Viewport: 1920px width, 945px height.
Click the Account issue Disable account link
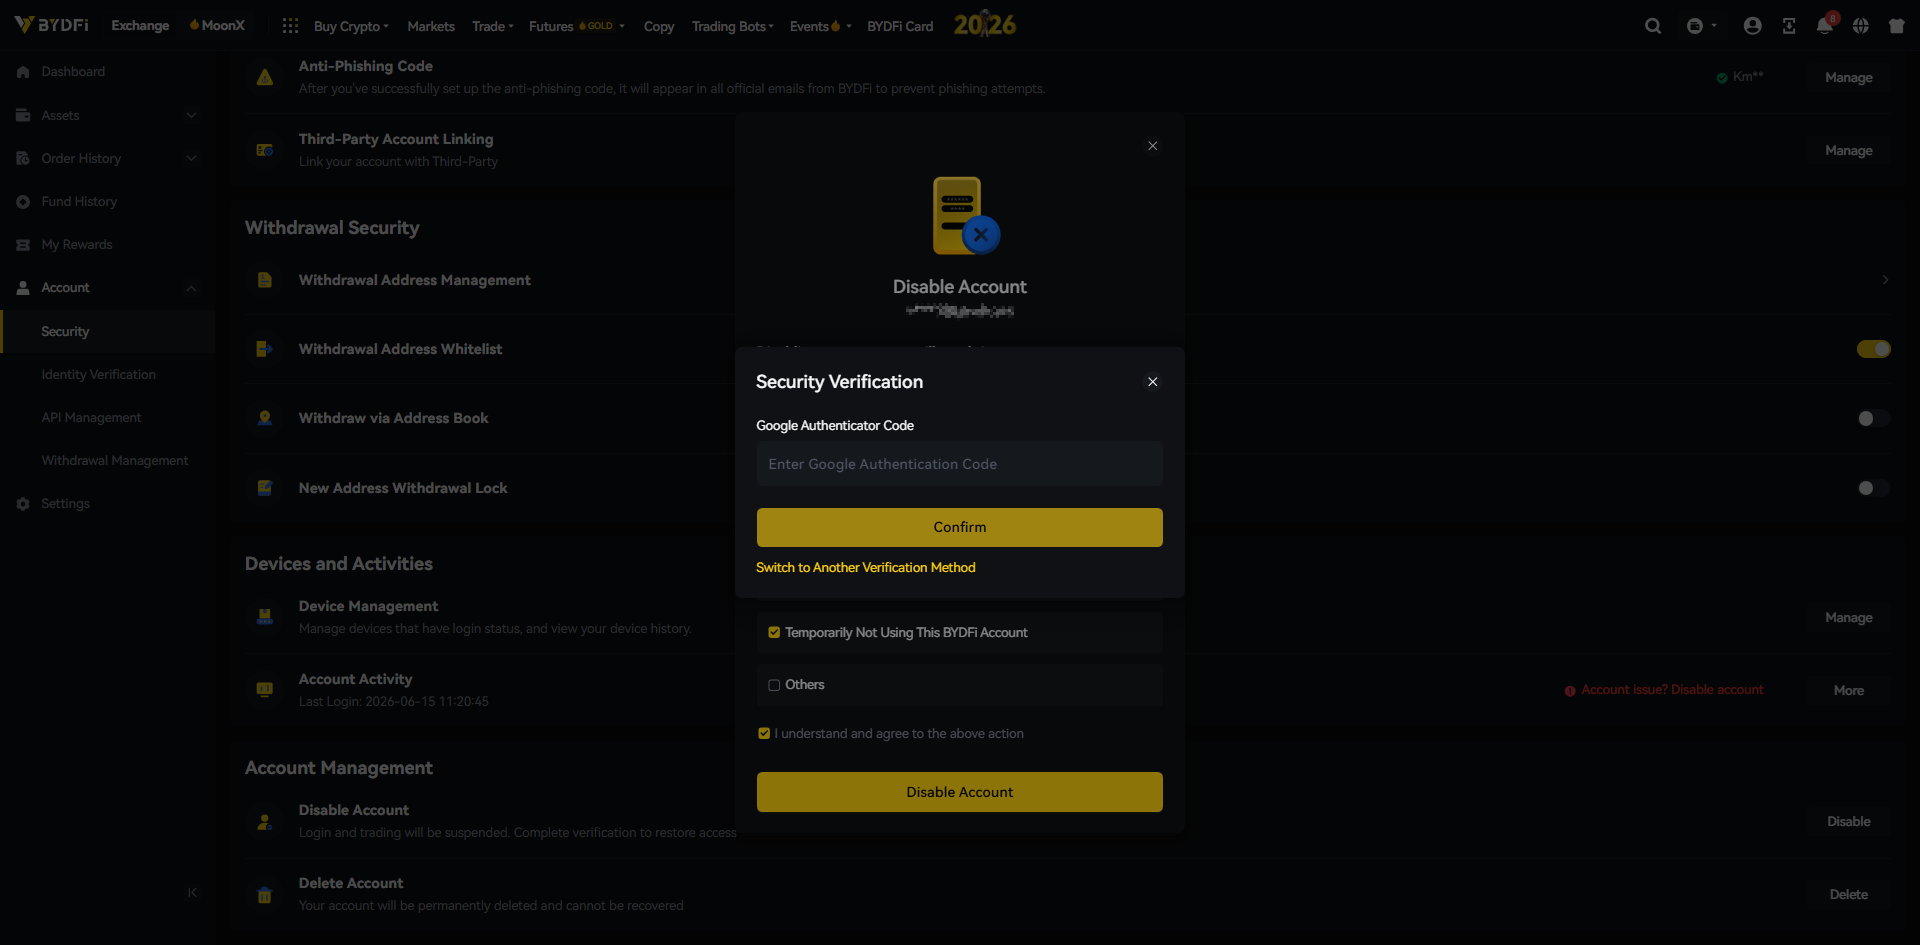tap(1664, 690)
